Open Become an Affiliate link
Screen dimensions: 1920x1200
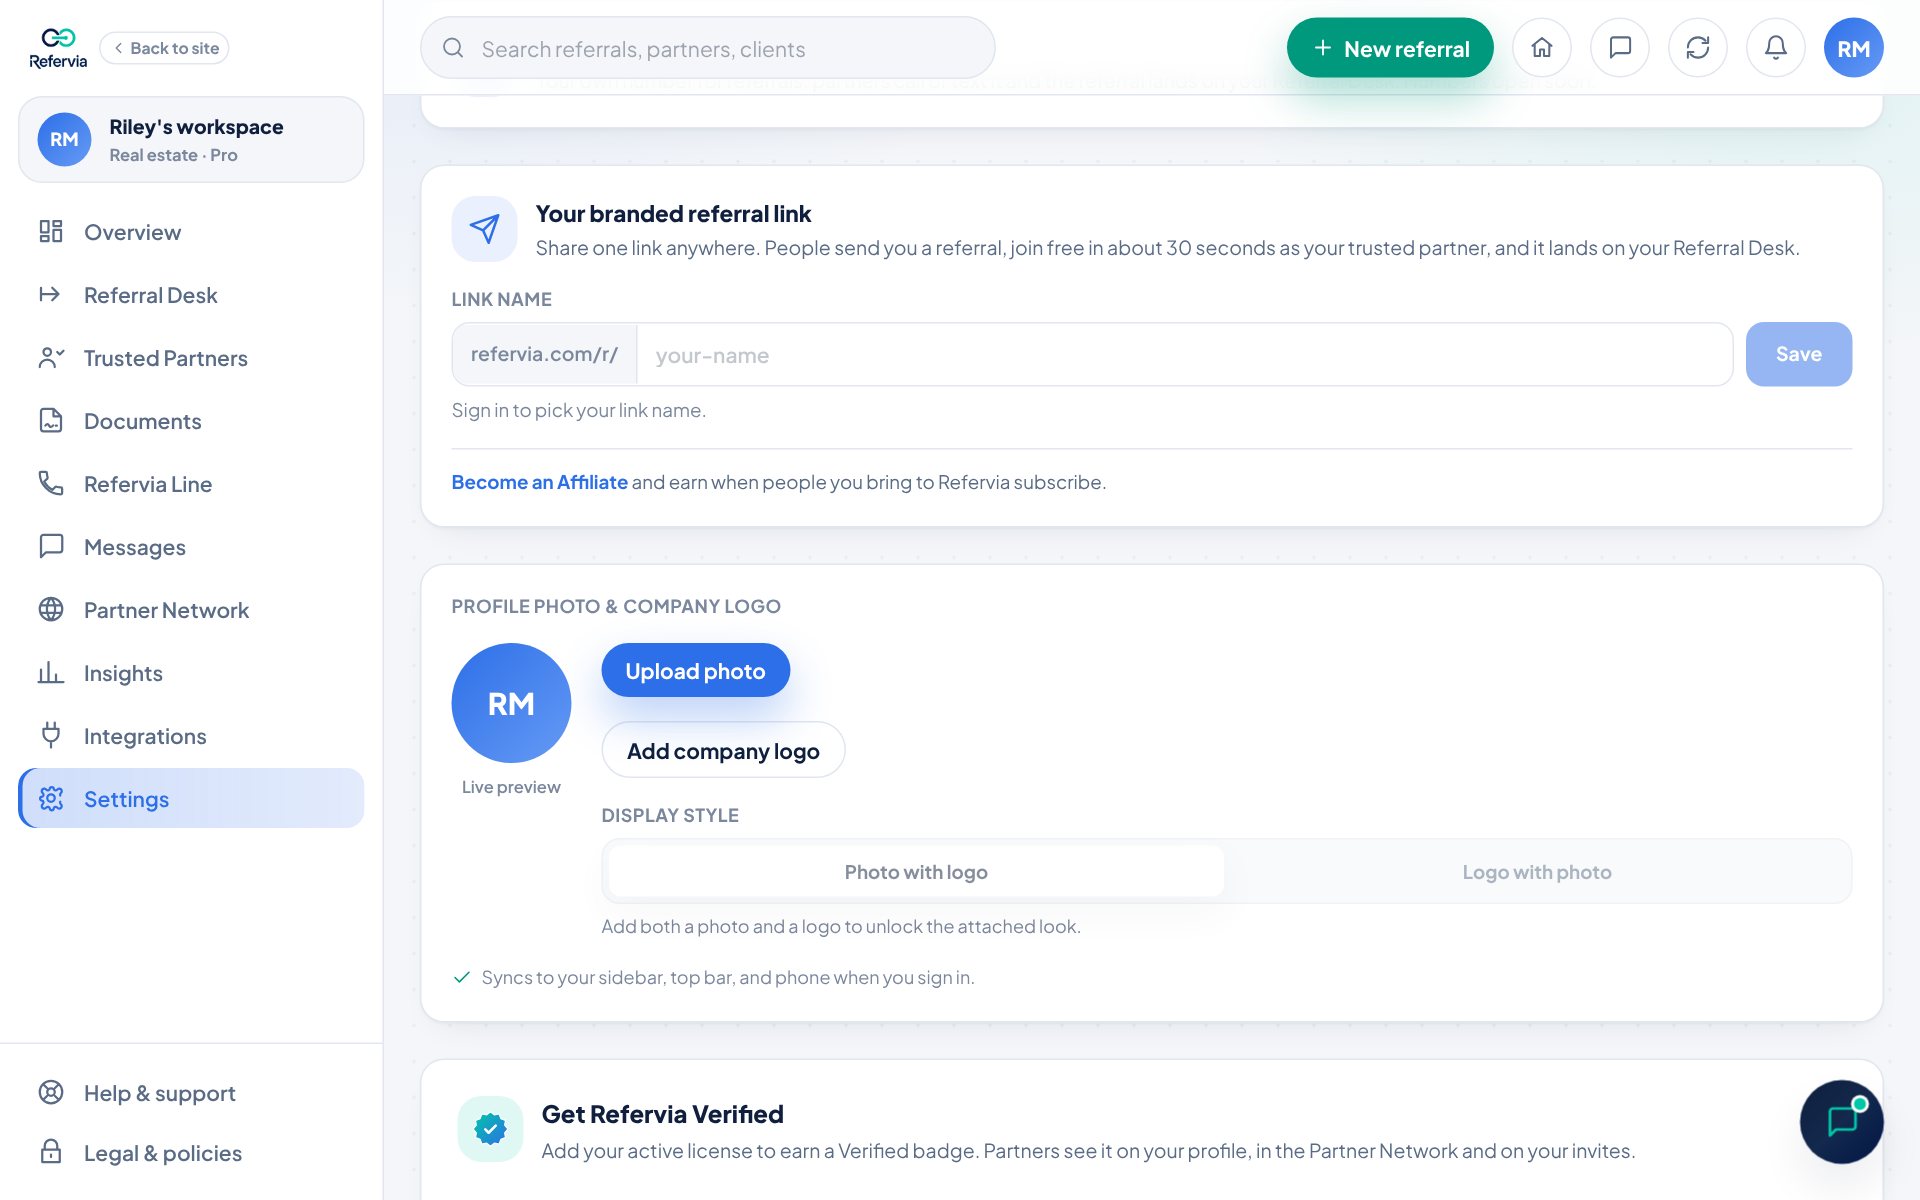(539, 482)
